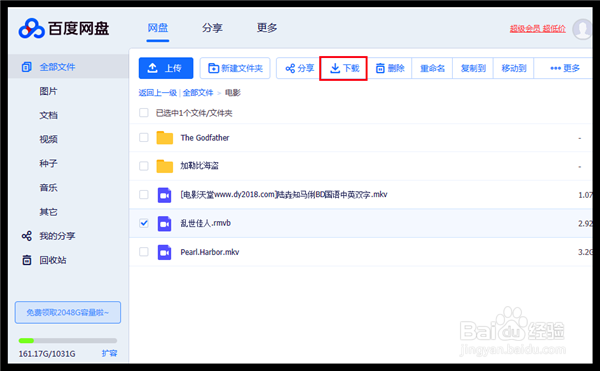Open the user avatar profile
Screen dimensions: 600x371
pyautogui.click(x=582, y=29)
